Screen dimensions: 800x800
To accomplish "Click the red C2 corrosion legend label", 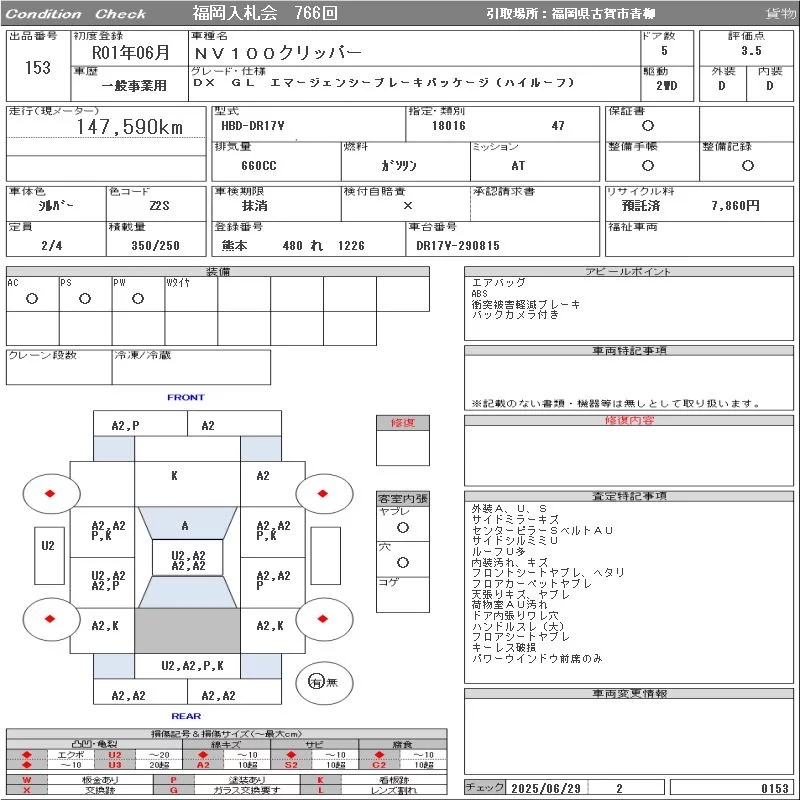I will (x=379, y=765).
